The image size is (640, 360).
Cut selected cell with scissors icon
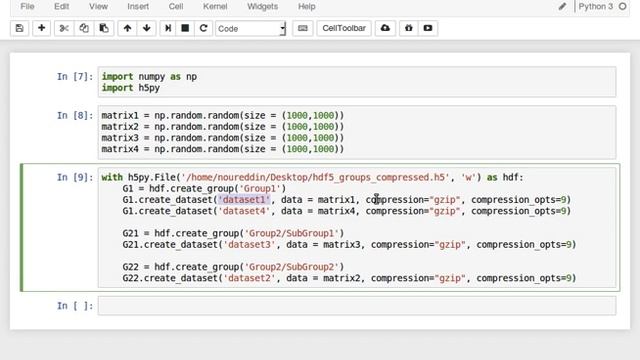pyautogui.click(x=64, y=28)
